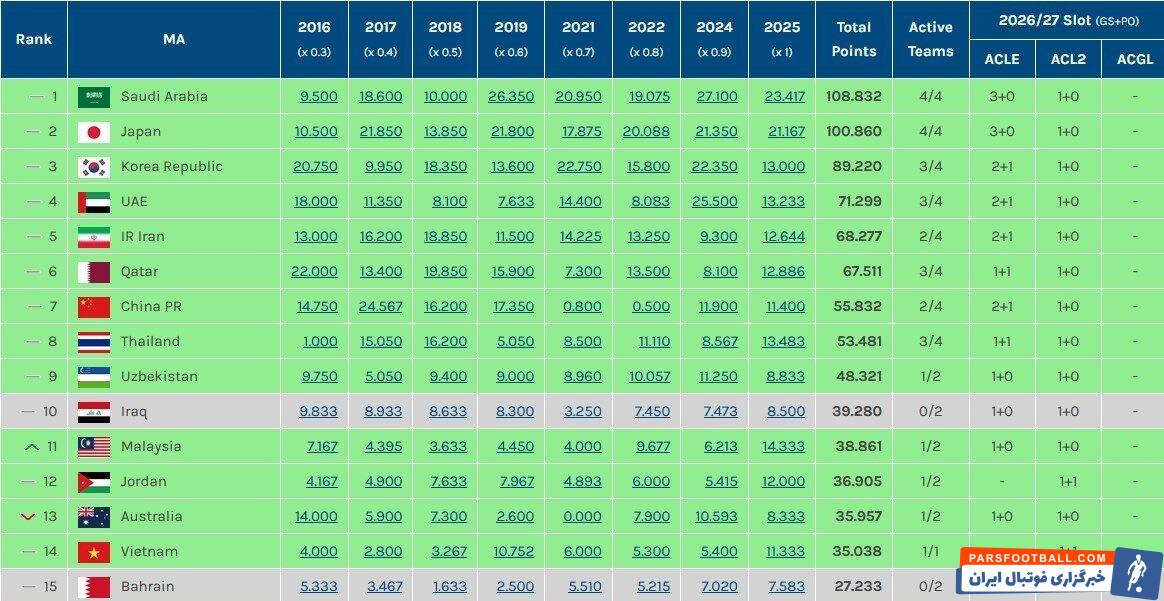Image resolution: width=1164 pixels, height=601 pixels.
Task: Open China PR's 2017 points value 24.567
Action: tap(380, 307)
